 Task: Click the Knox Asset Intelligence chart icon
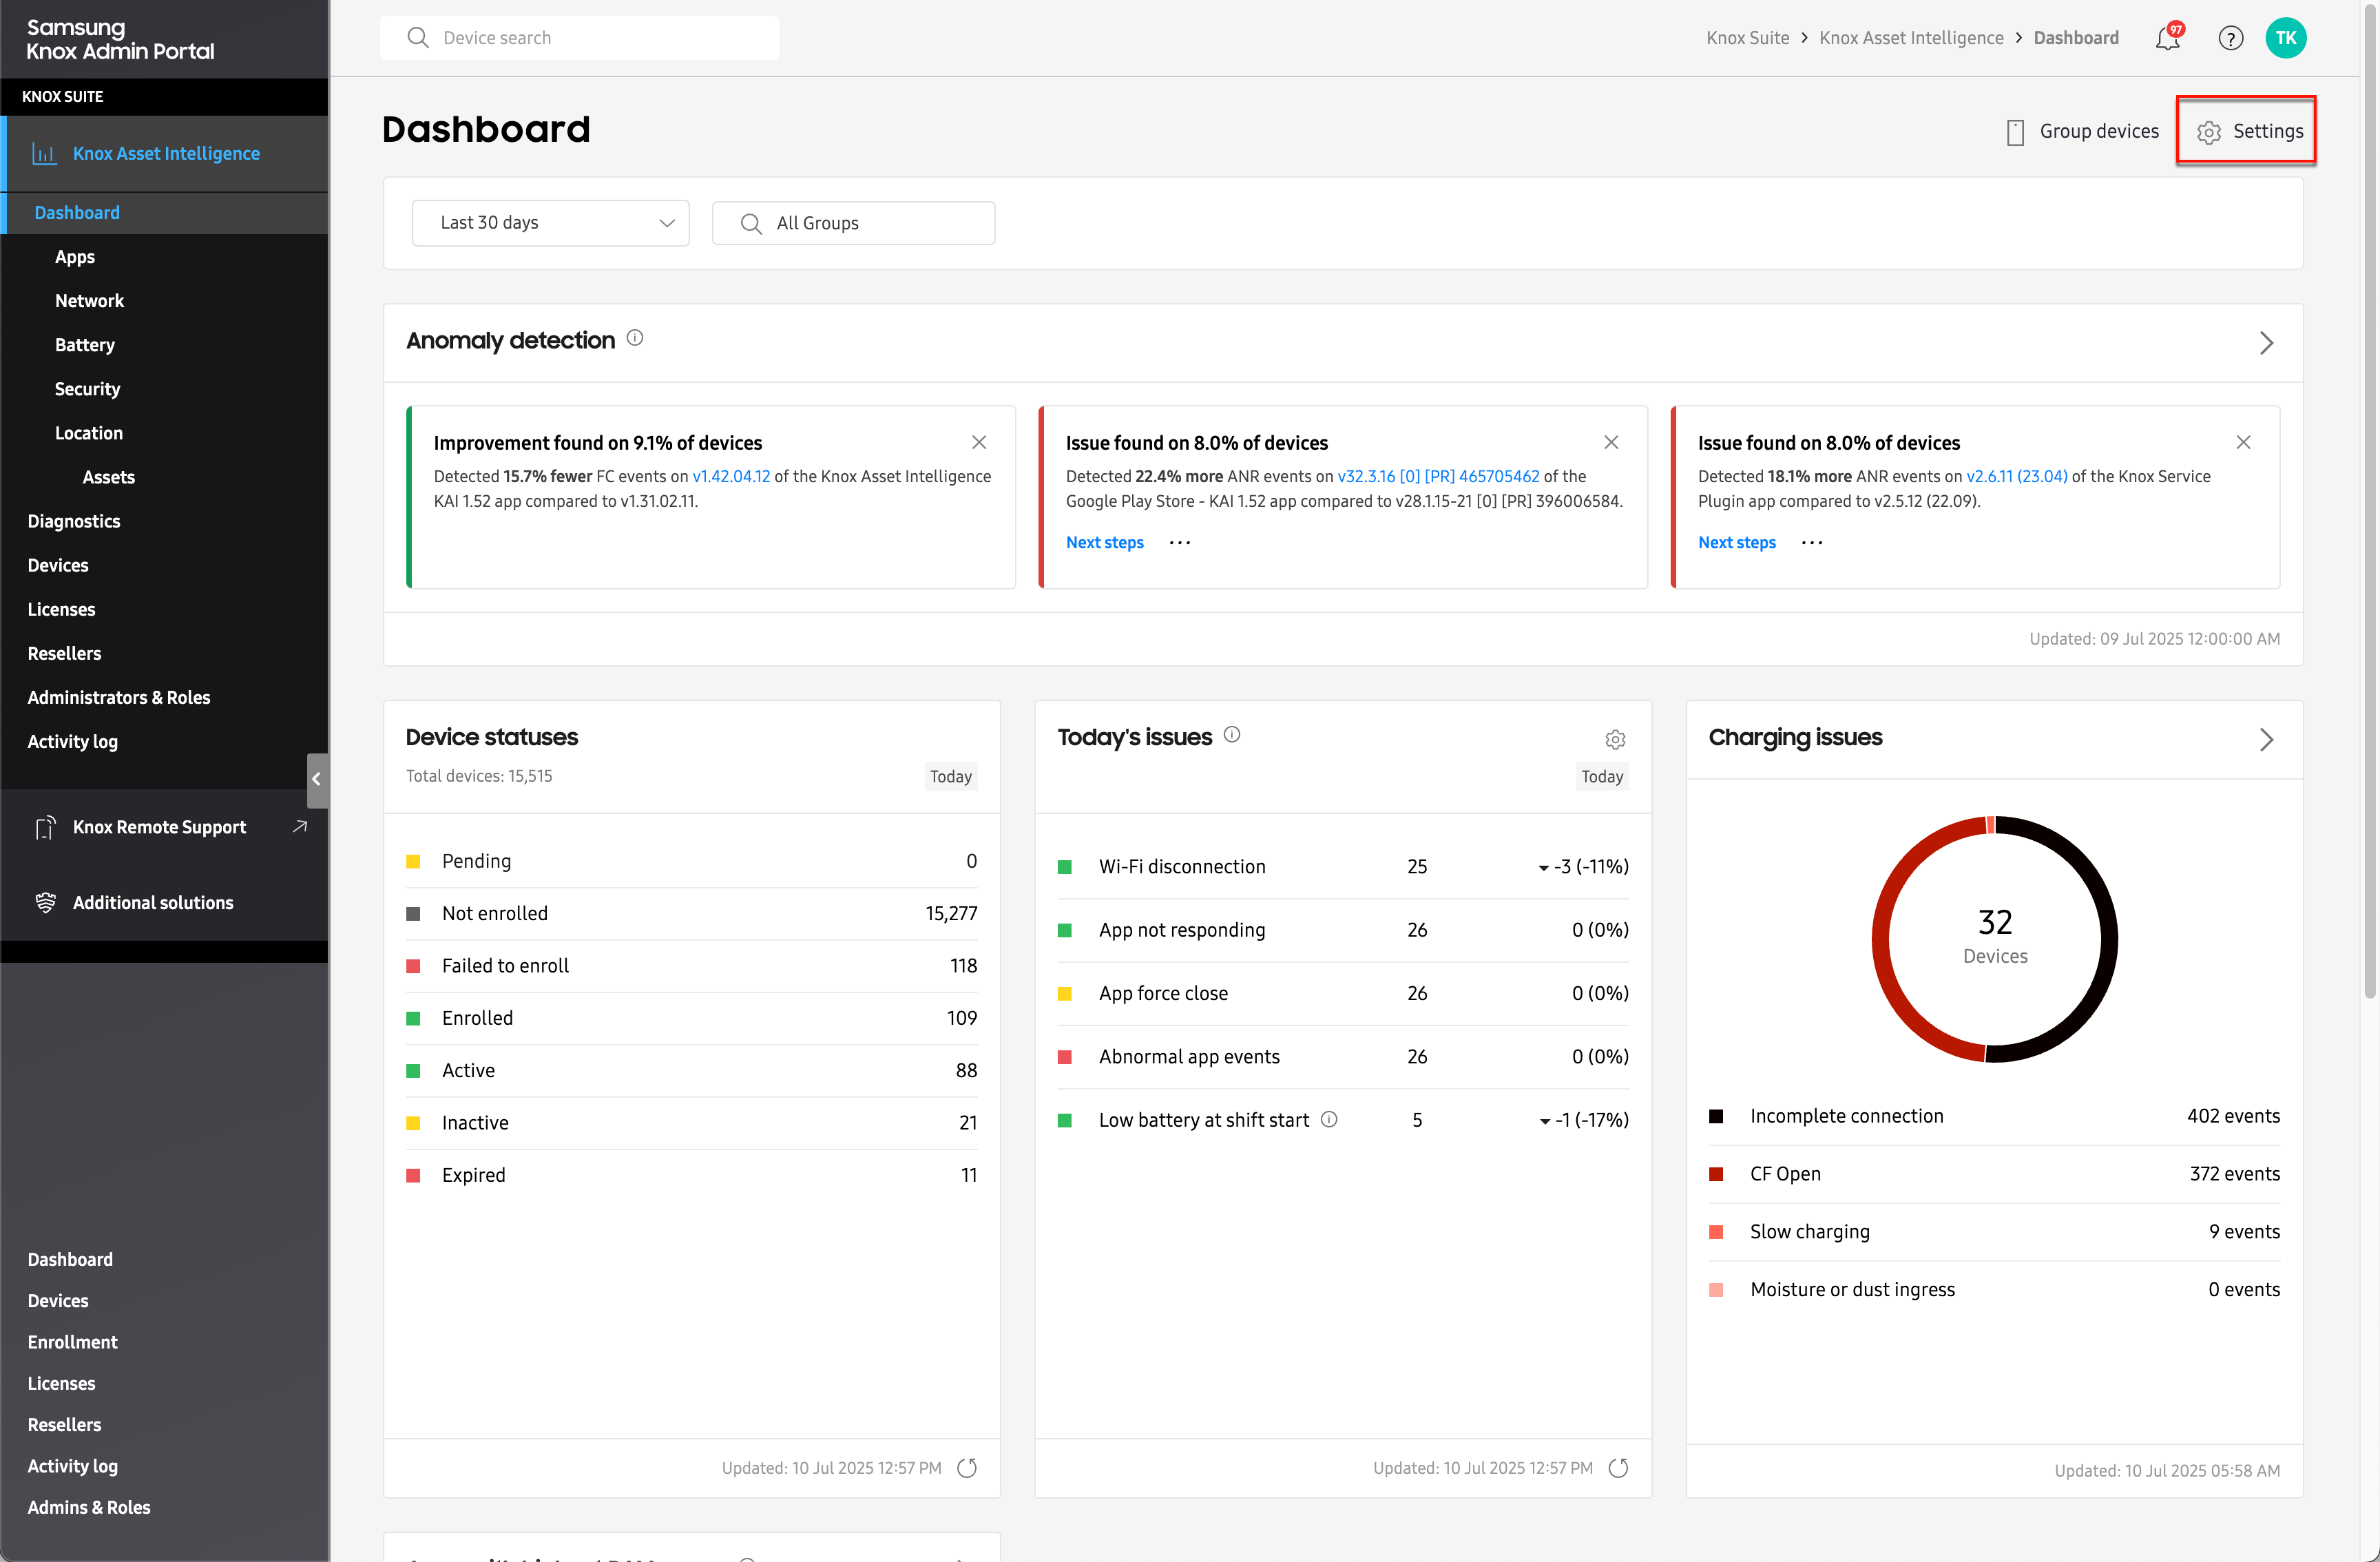coord(44,153)
